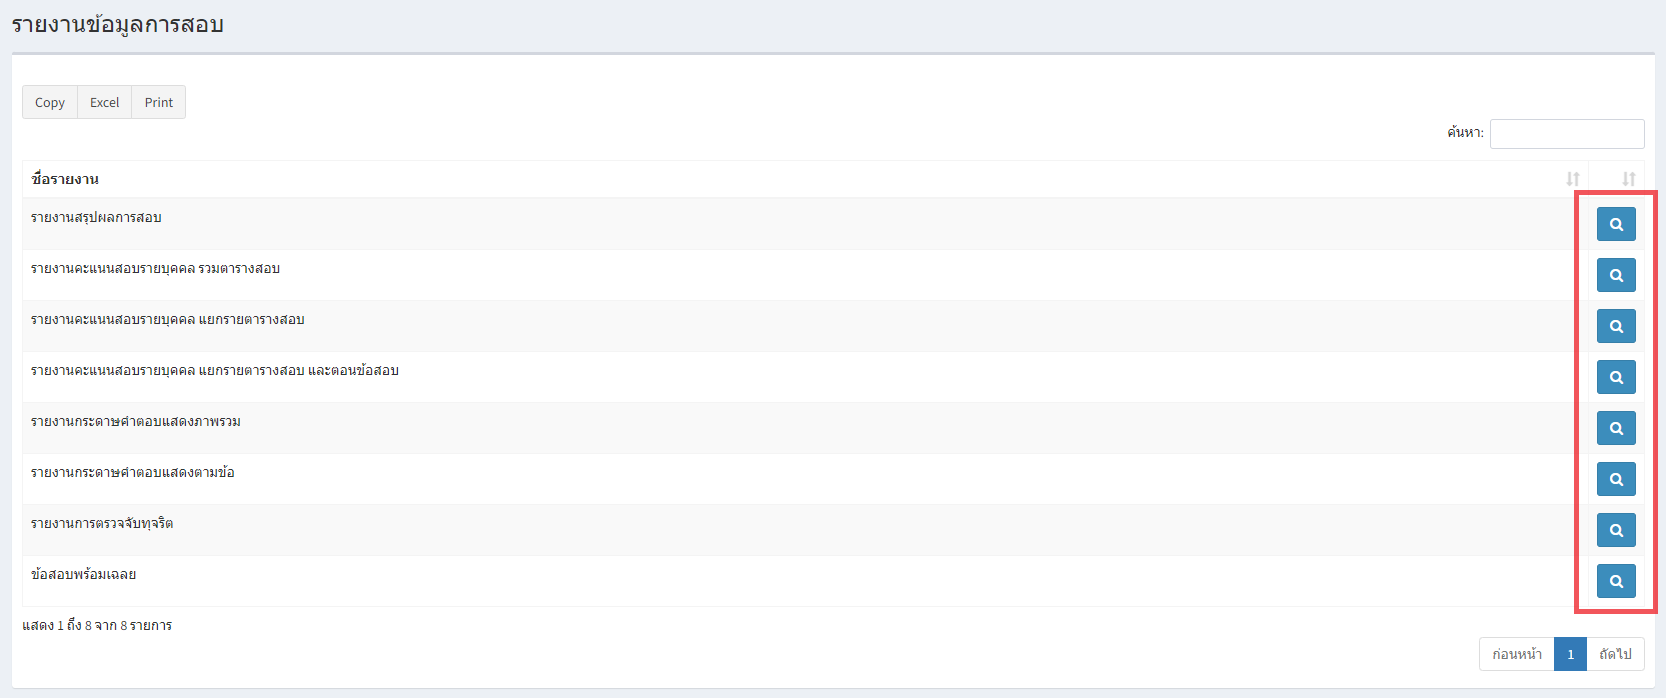Screen dimensions: 1666x698
Task: View report รายงานคะแนนสอบรายบุคคล รวมตารางสอบ magnifier
Action: (x=1616, y=275)
